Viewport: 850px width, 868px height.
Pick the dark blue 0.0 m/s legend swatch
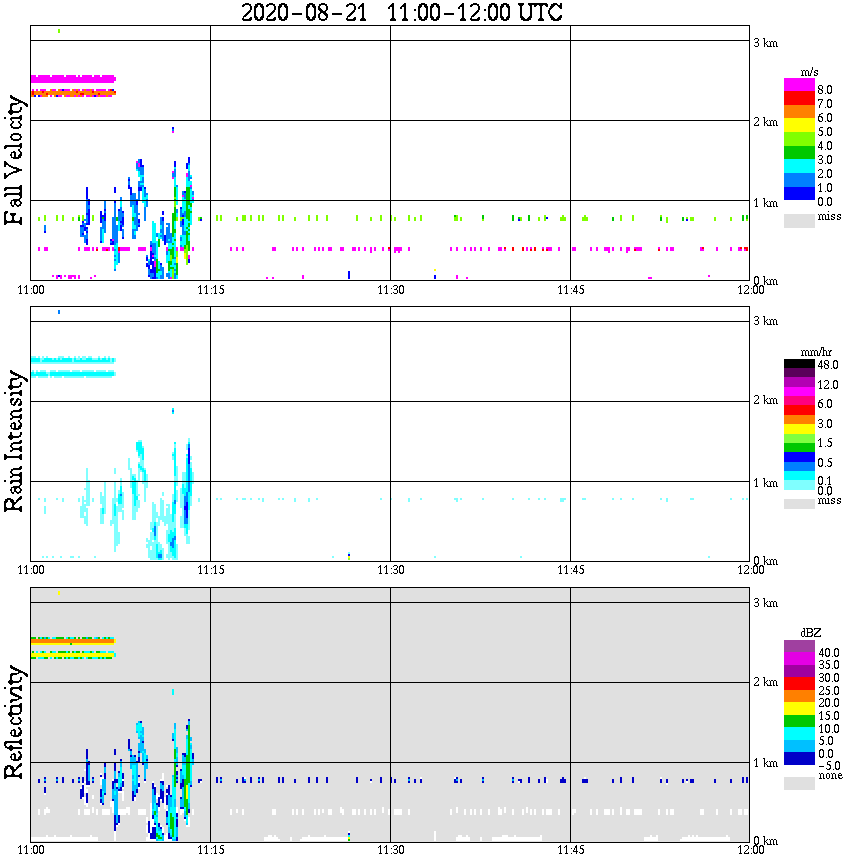[799, 193]
